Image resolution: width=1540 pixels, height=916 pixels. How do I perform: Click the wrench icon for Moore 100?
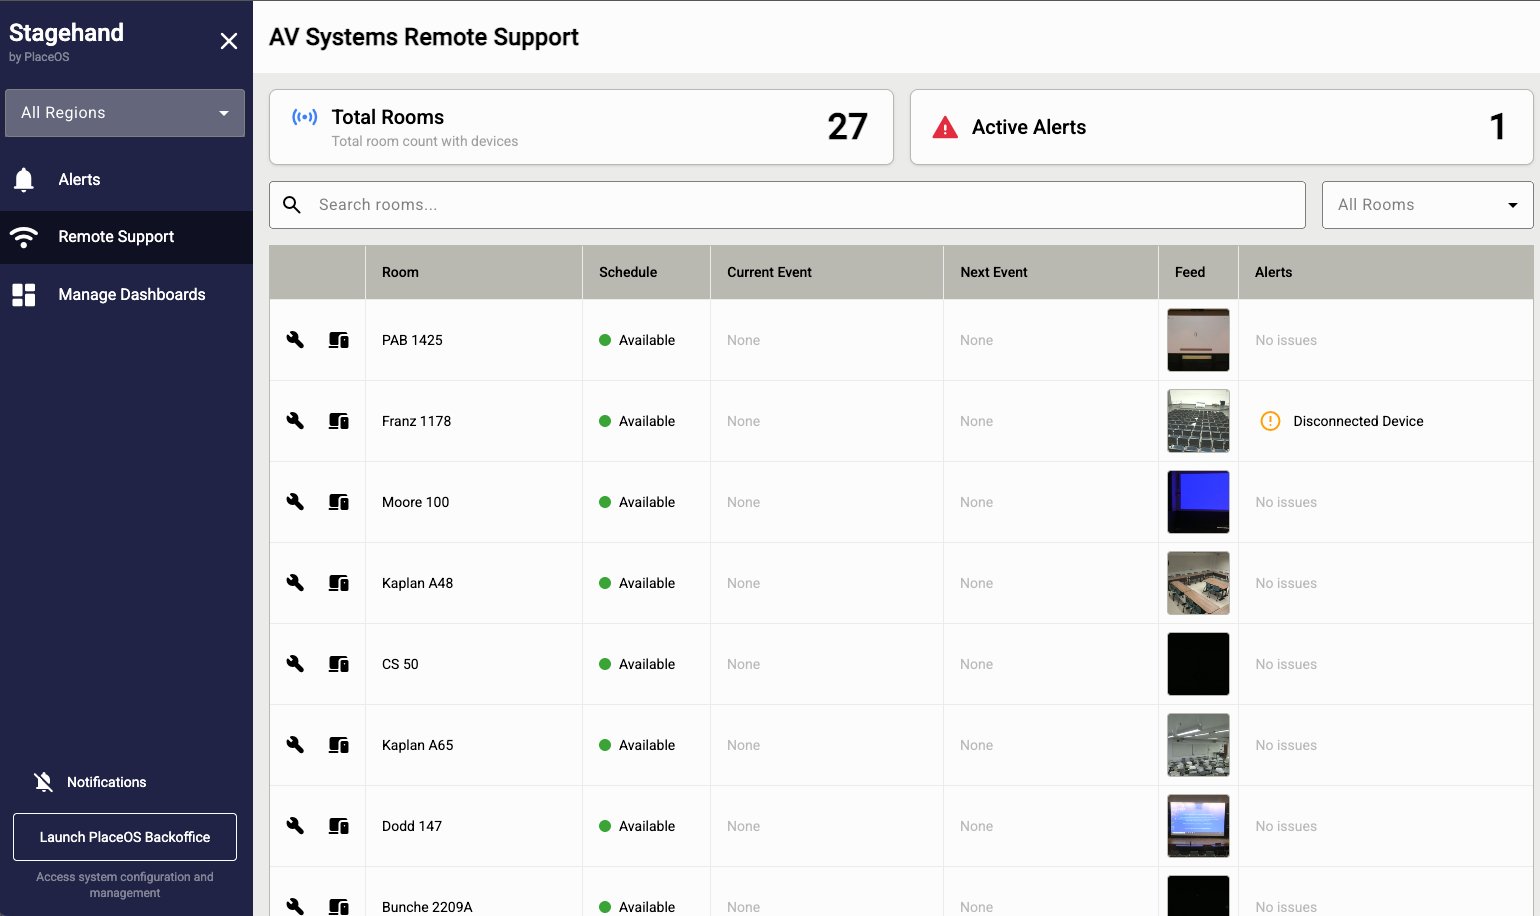295,502
